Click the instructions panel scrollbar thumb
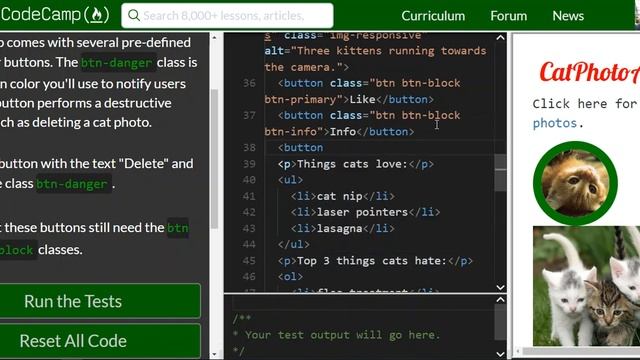The height and width of the screenshot is (360, 640). [214, 159]
